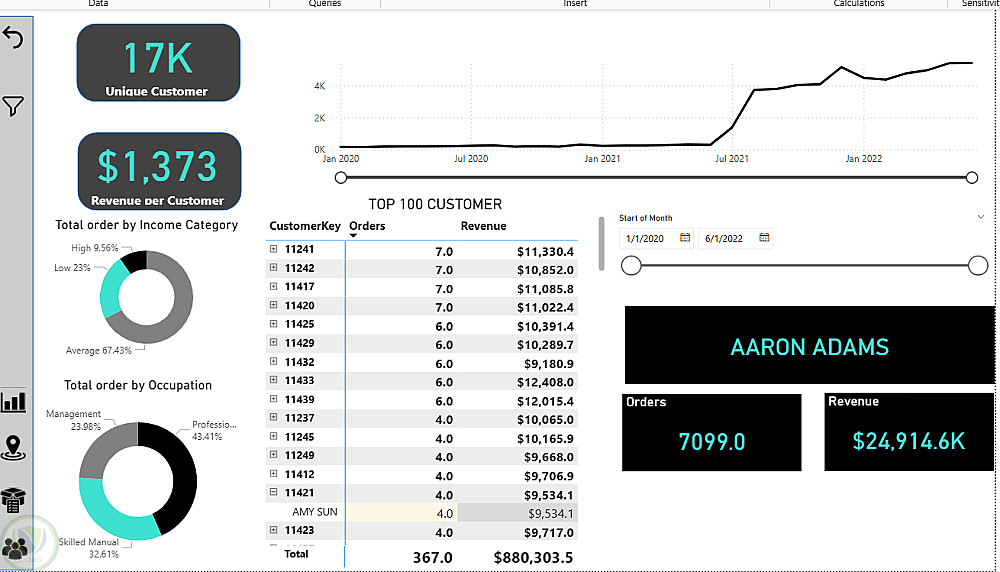Open the bar chart page icon
Viewport: 1000px width, 572px height.
click(13, 402)
